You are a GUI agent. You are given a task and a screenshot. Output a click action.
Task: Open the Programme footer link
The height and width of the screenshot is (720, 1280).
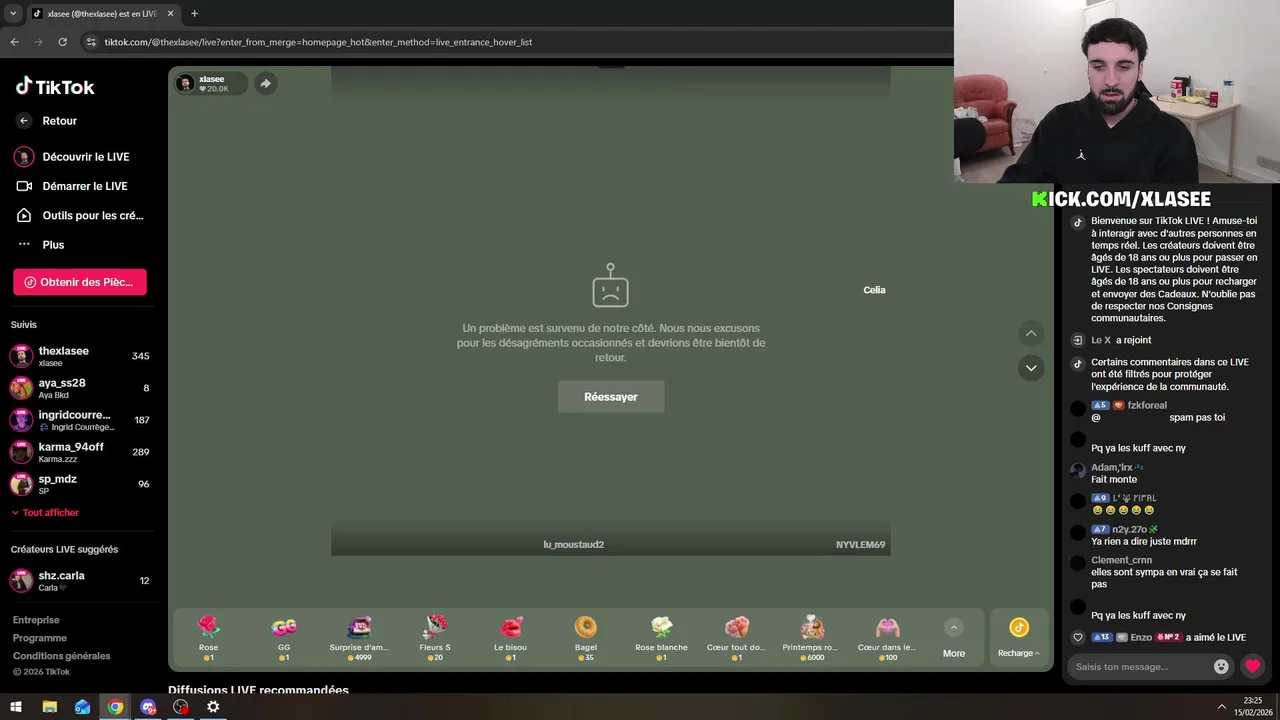[x=40, y=638]
